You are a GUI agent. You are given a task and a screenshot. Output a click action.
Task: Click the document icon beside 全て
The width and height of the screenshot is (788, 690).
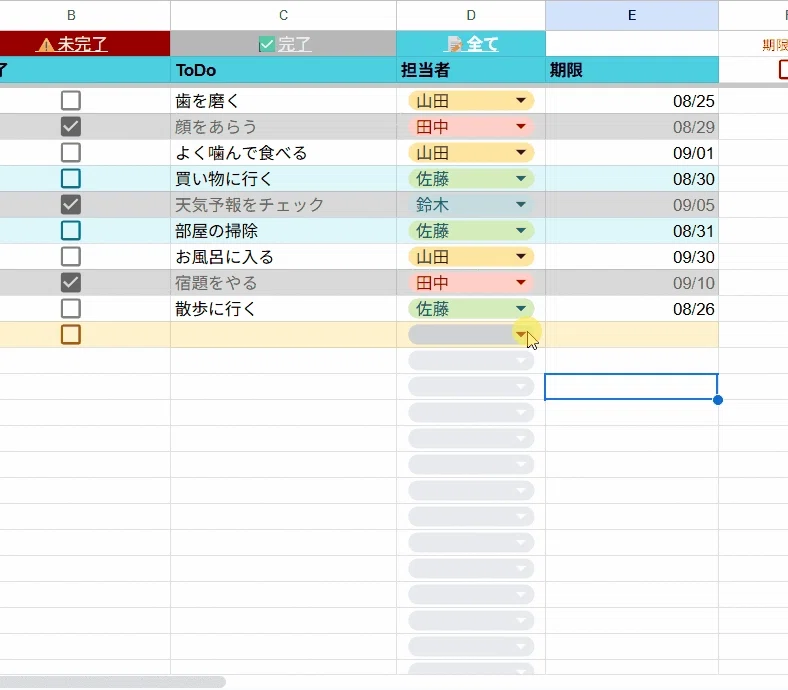point(455,44)
